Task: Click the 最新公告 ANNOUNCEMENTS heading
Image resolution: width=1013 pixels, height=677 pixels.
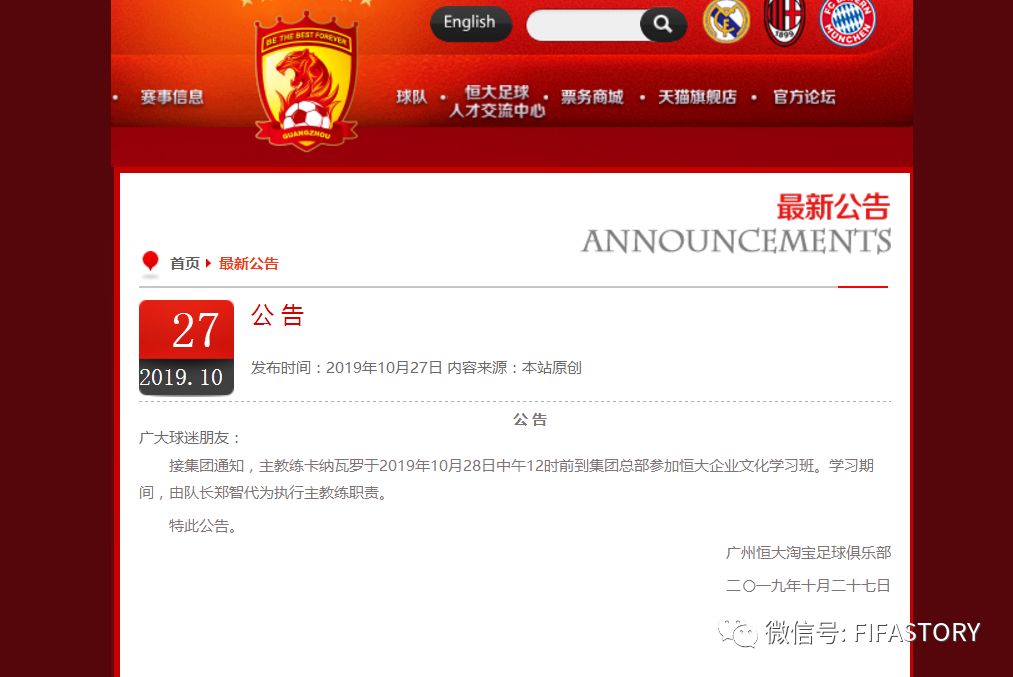Action: 736,224
